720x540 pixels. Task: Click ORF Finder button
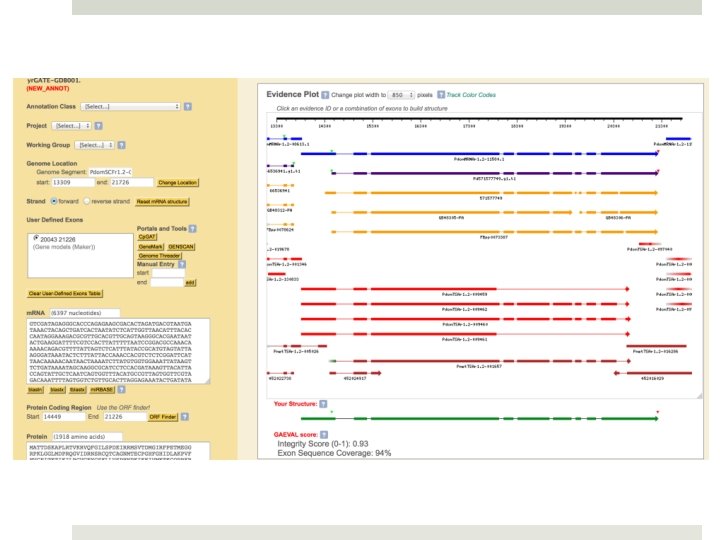[163, 417]
